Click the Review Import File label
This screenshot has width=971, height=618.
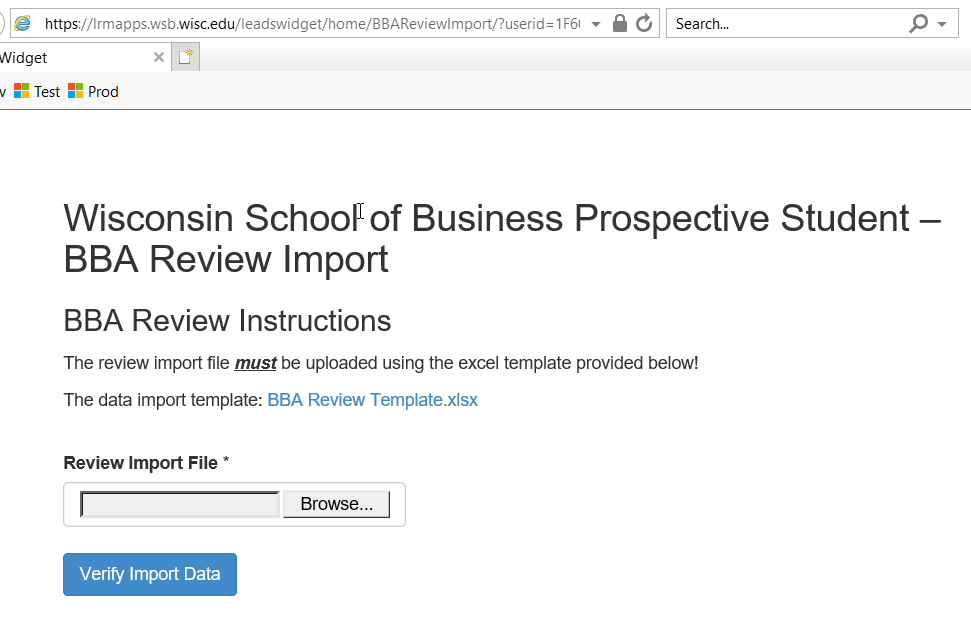tap(140, 463)
